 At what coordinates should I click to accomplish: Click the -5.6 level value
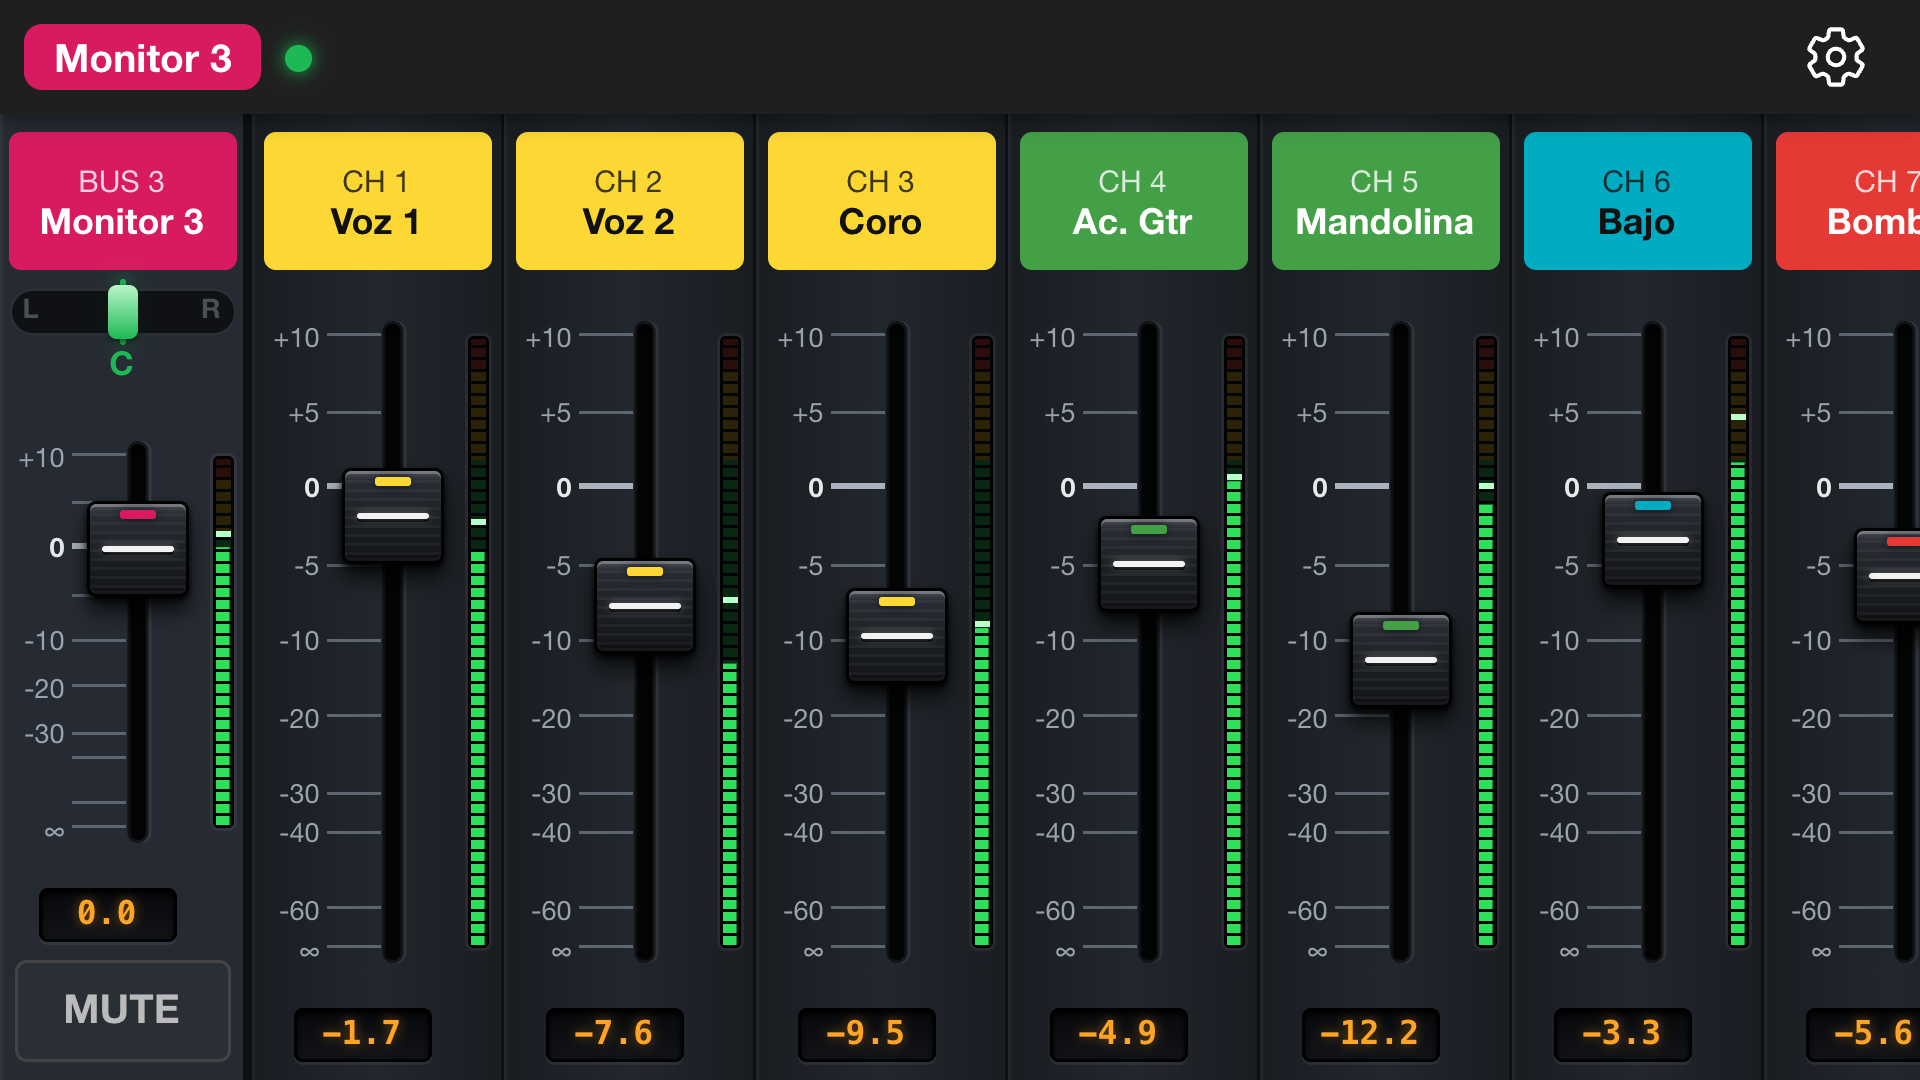(x=1864, y=1033)
